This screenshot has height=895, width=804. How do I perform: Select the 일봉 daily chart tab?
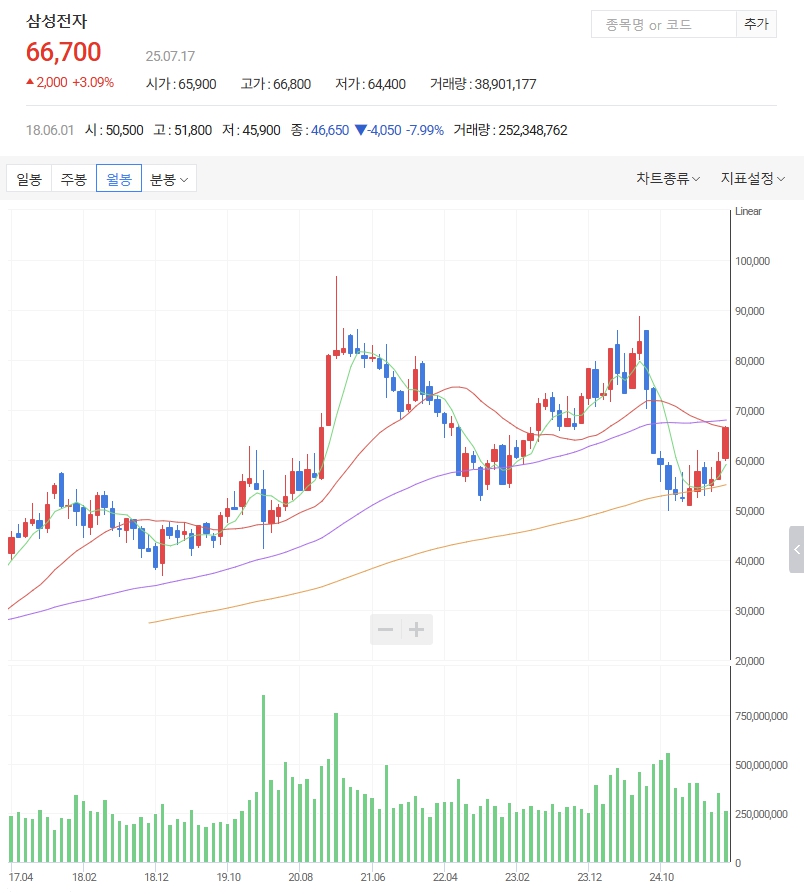tap(29, 179)
